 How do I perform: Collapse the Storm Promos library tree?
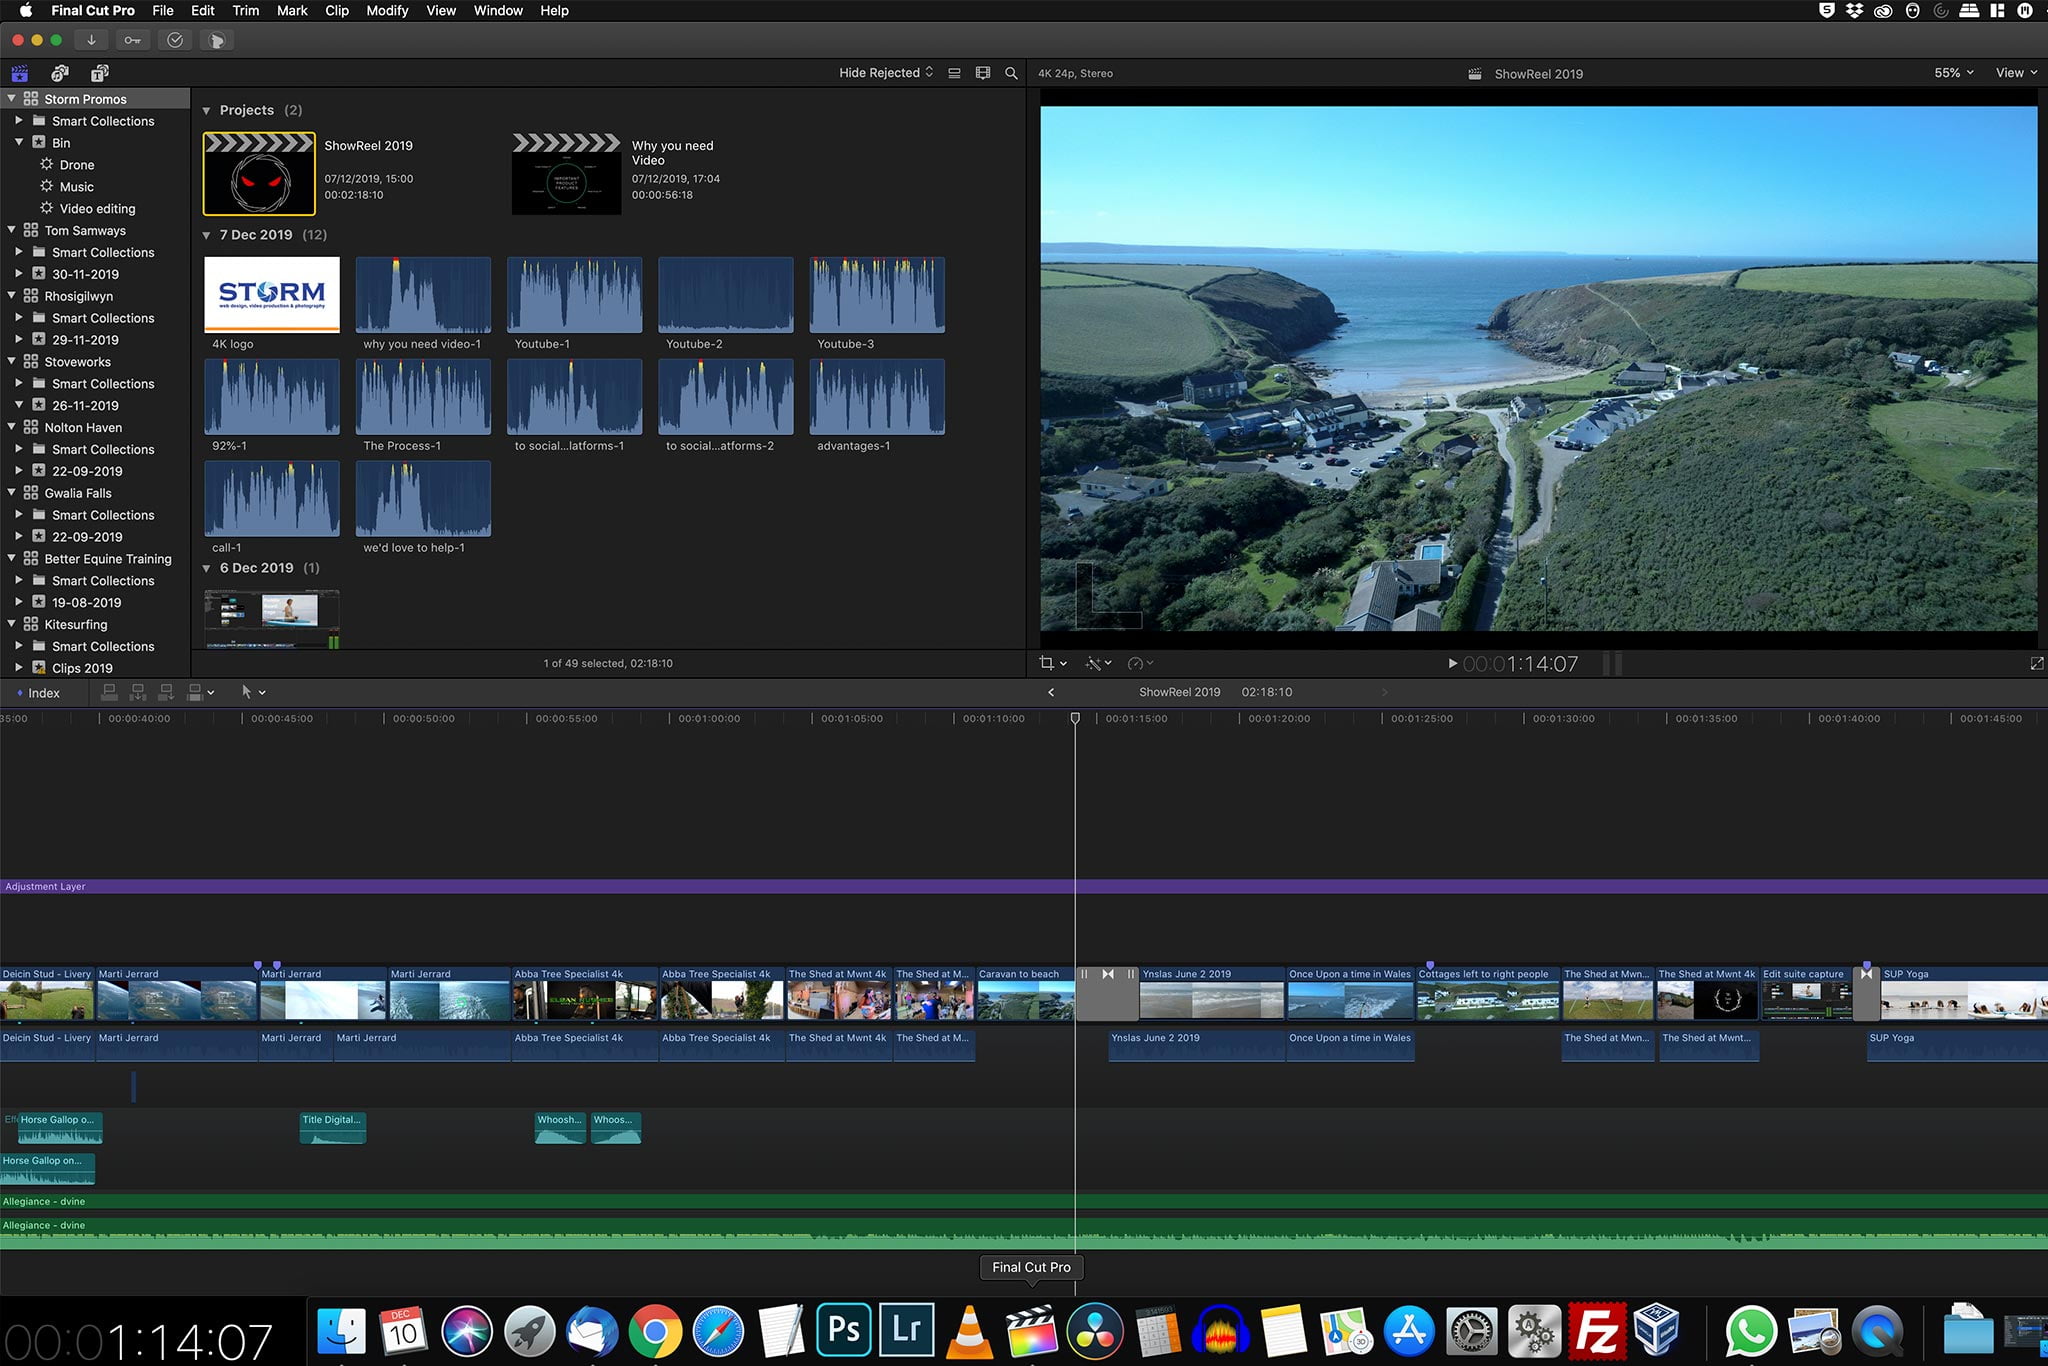12,99
